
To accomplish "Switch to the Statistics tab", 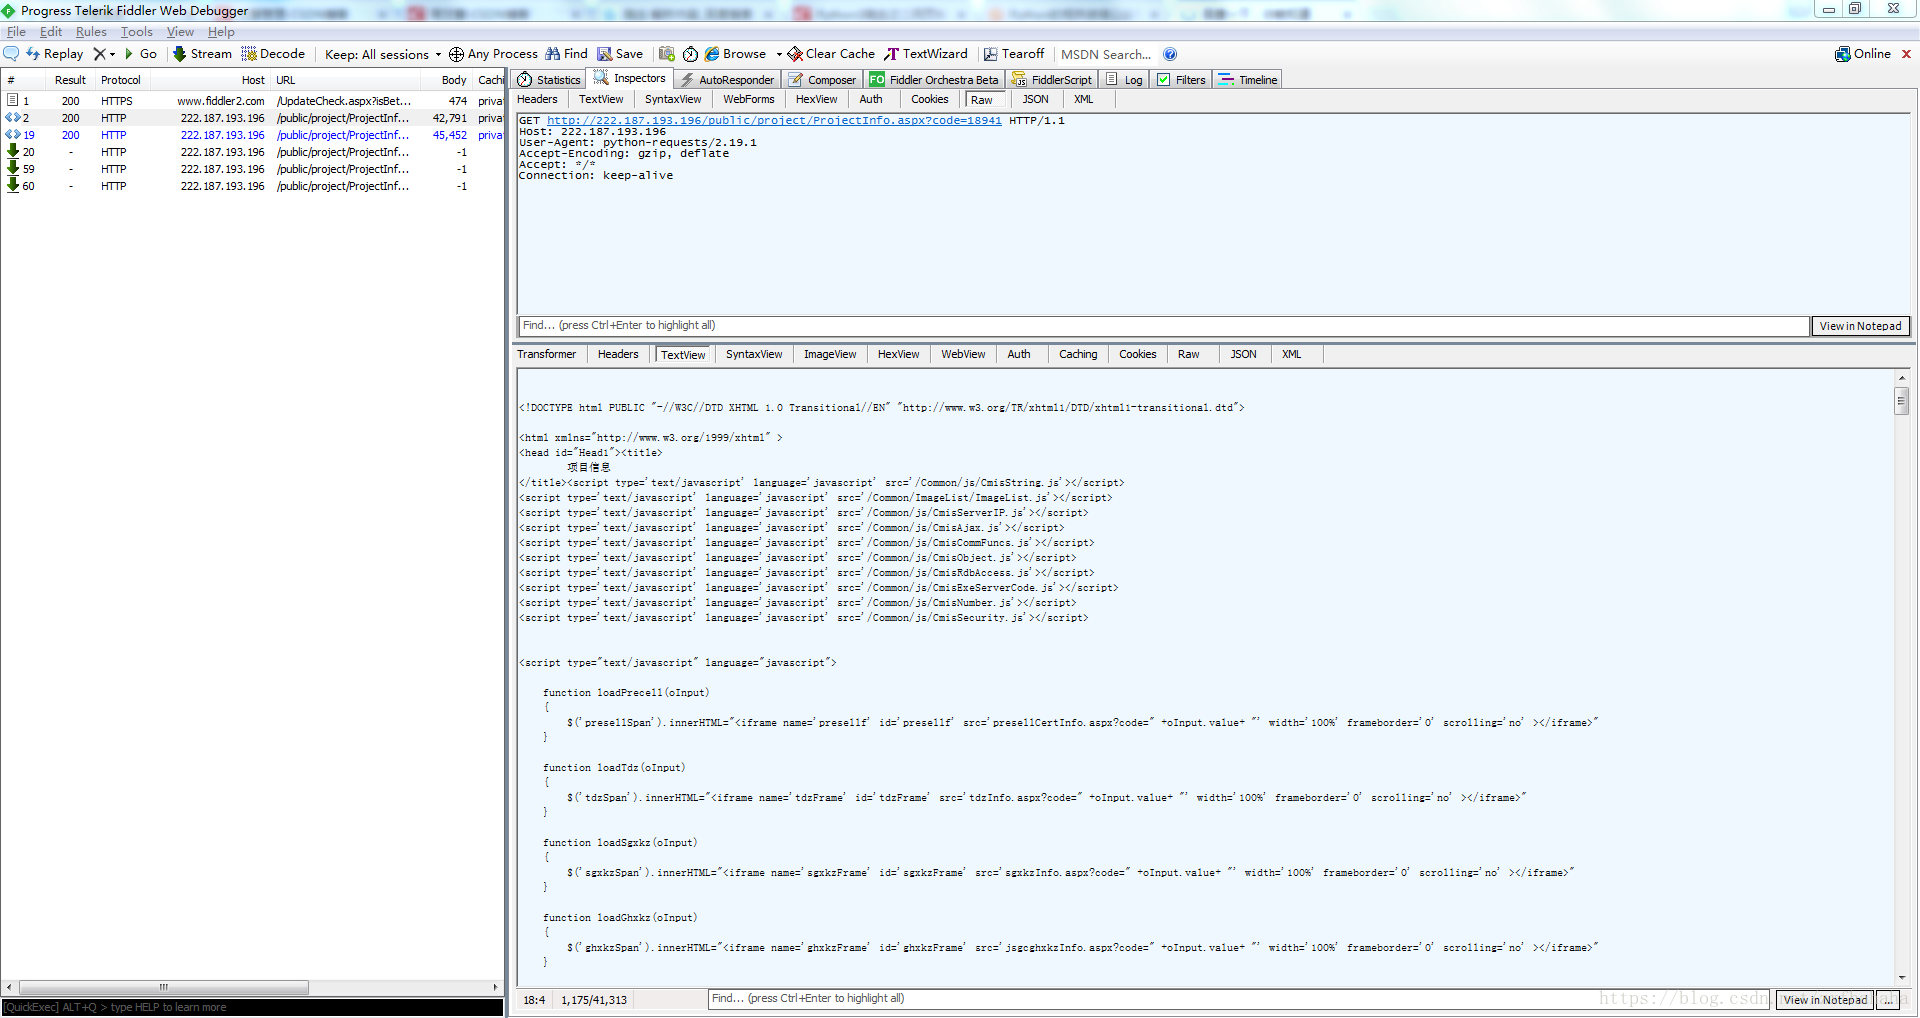I will click(x=549, y=80).
